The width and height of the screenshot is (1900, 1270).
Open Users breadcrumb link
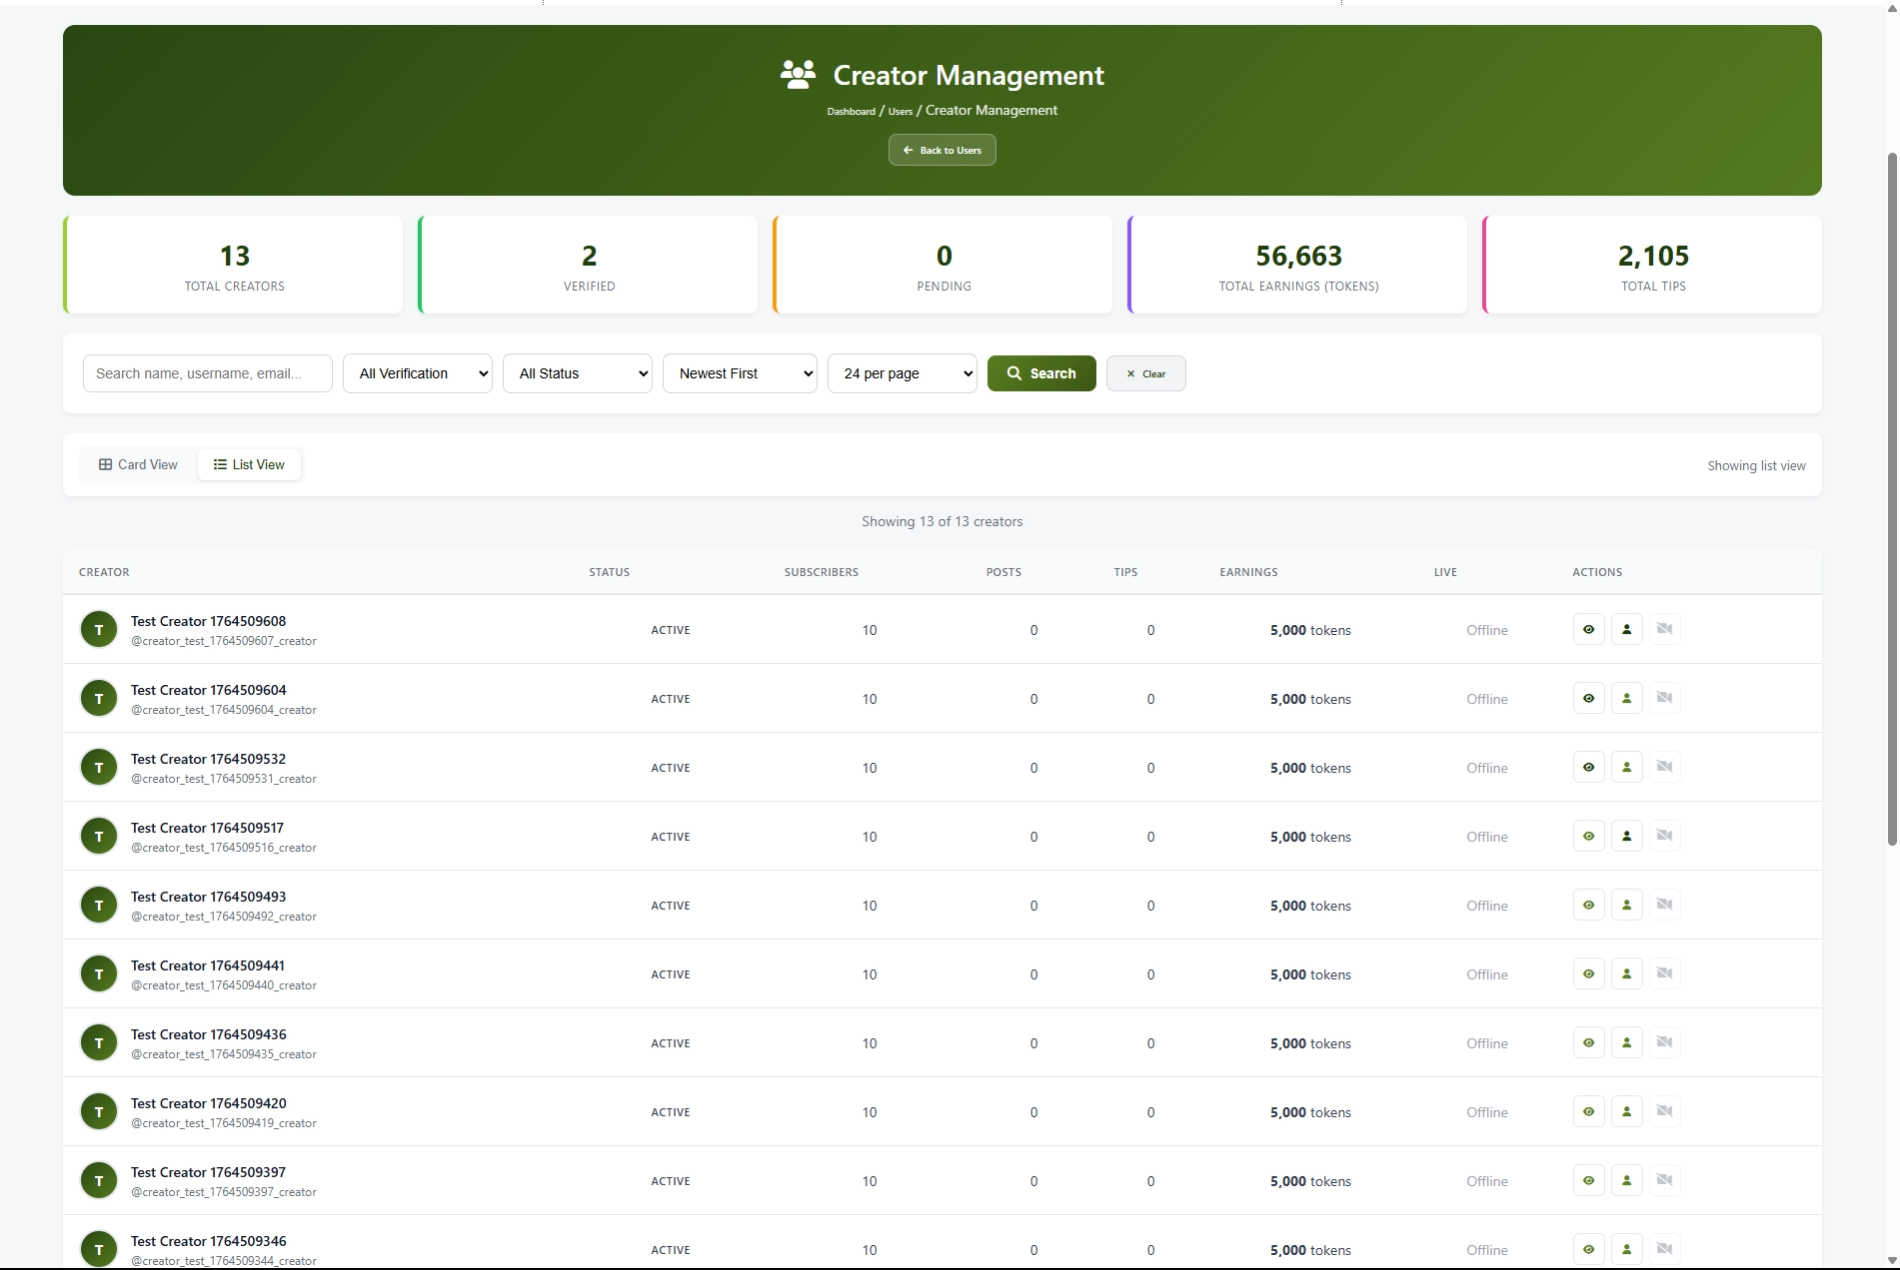[x=900, y=112]
